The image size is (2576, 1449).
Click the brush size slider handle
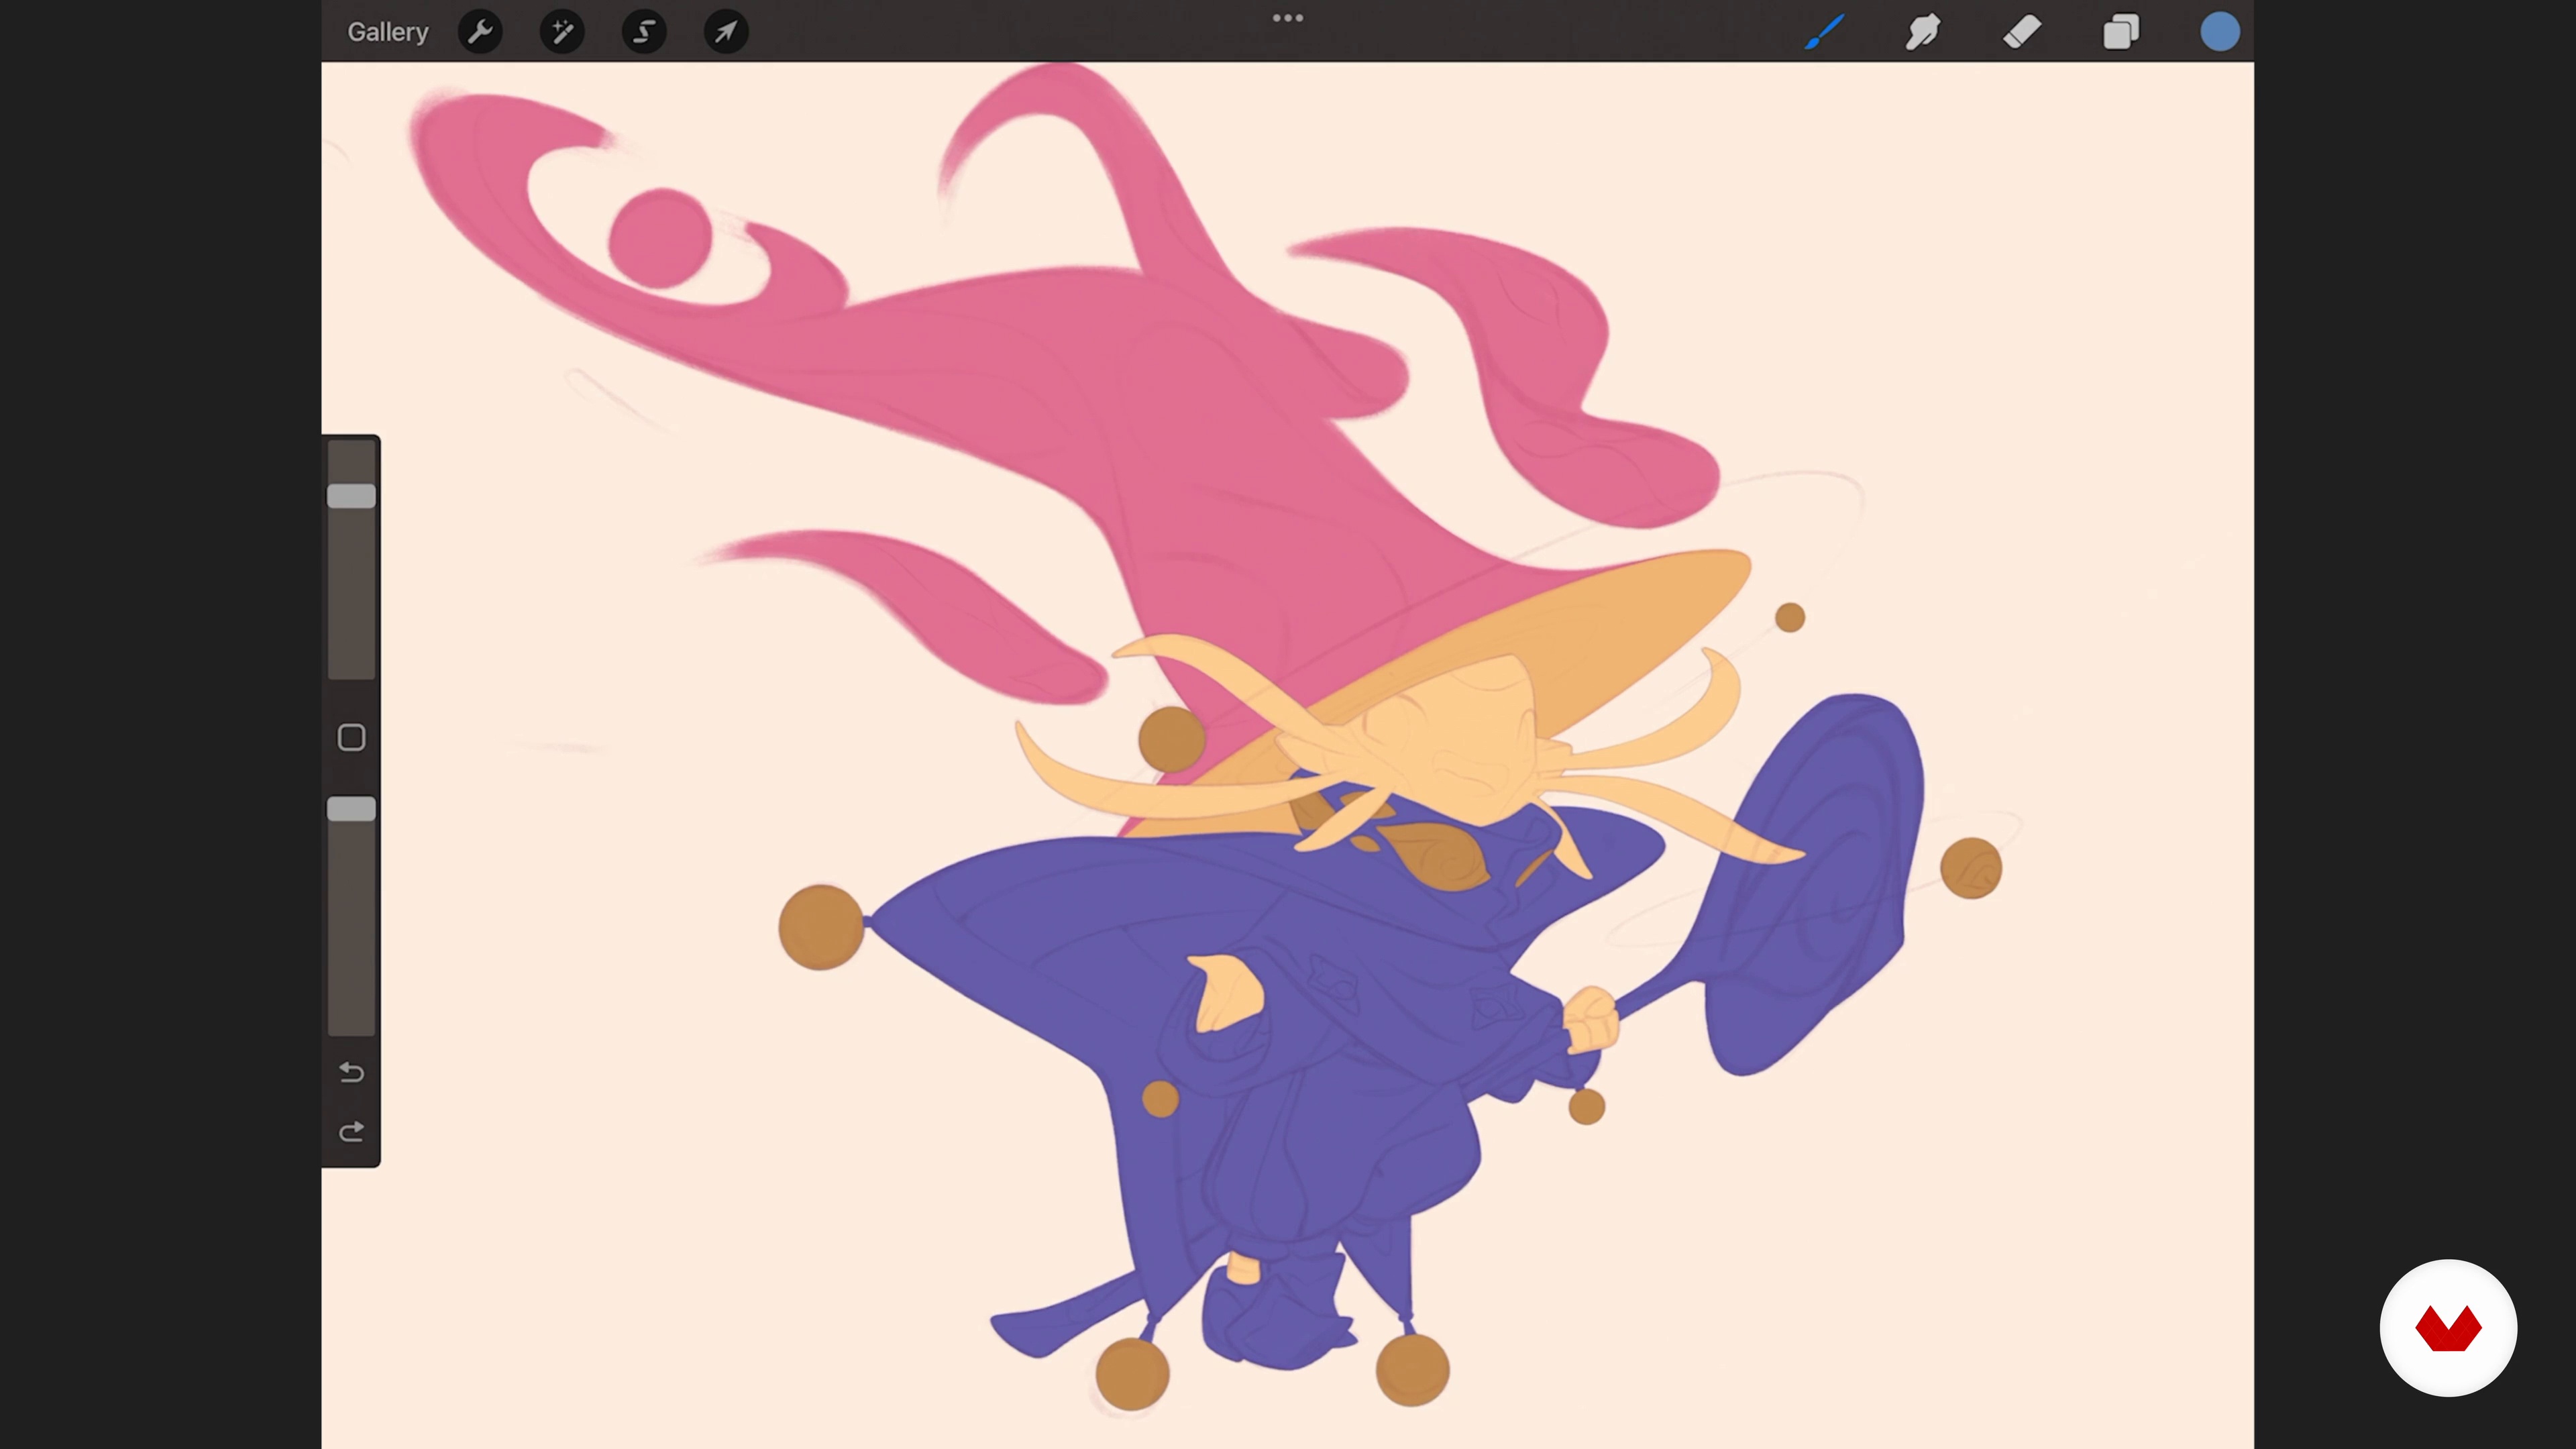pyautogui.click(x=351, y=496)
